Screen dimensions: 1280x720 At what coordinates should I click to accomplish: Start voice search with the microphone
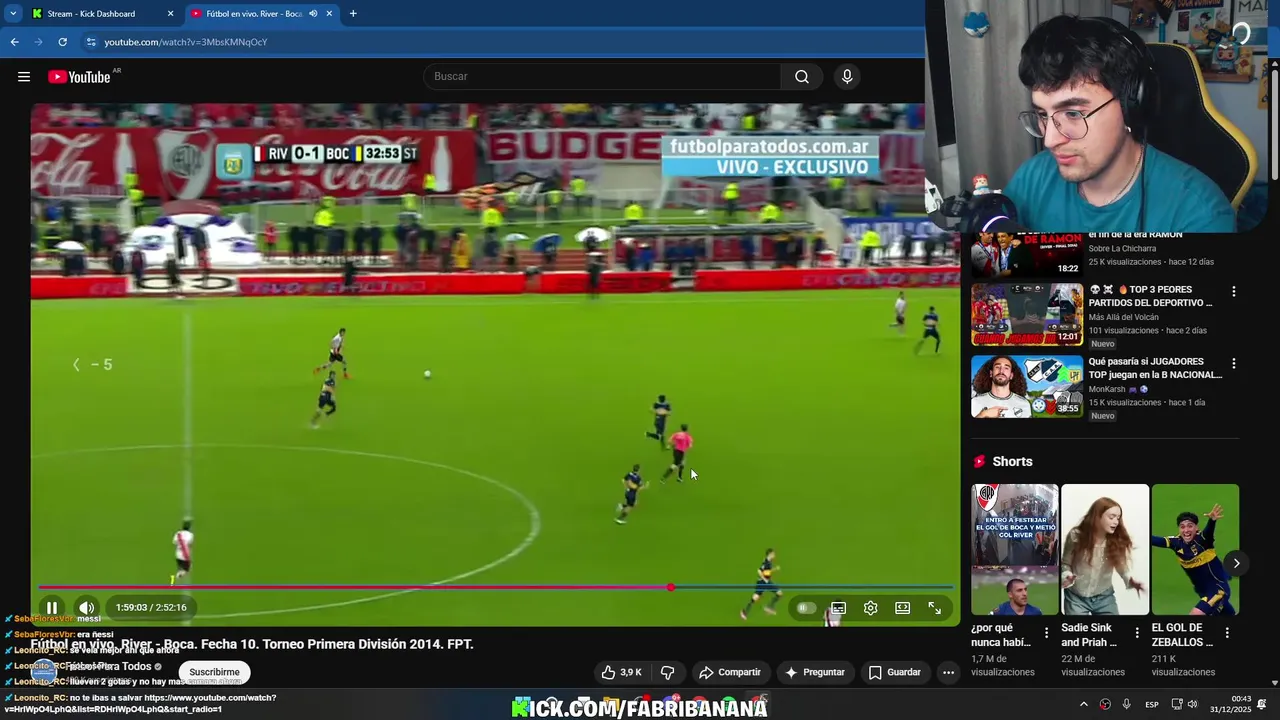point(847,77)
